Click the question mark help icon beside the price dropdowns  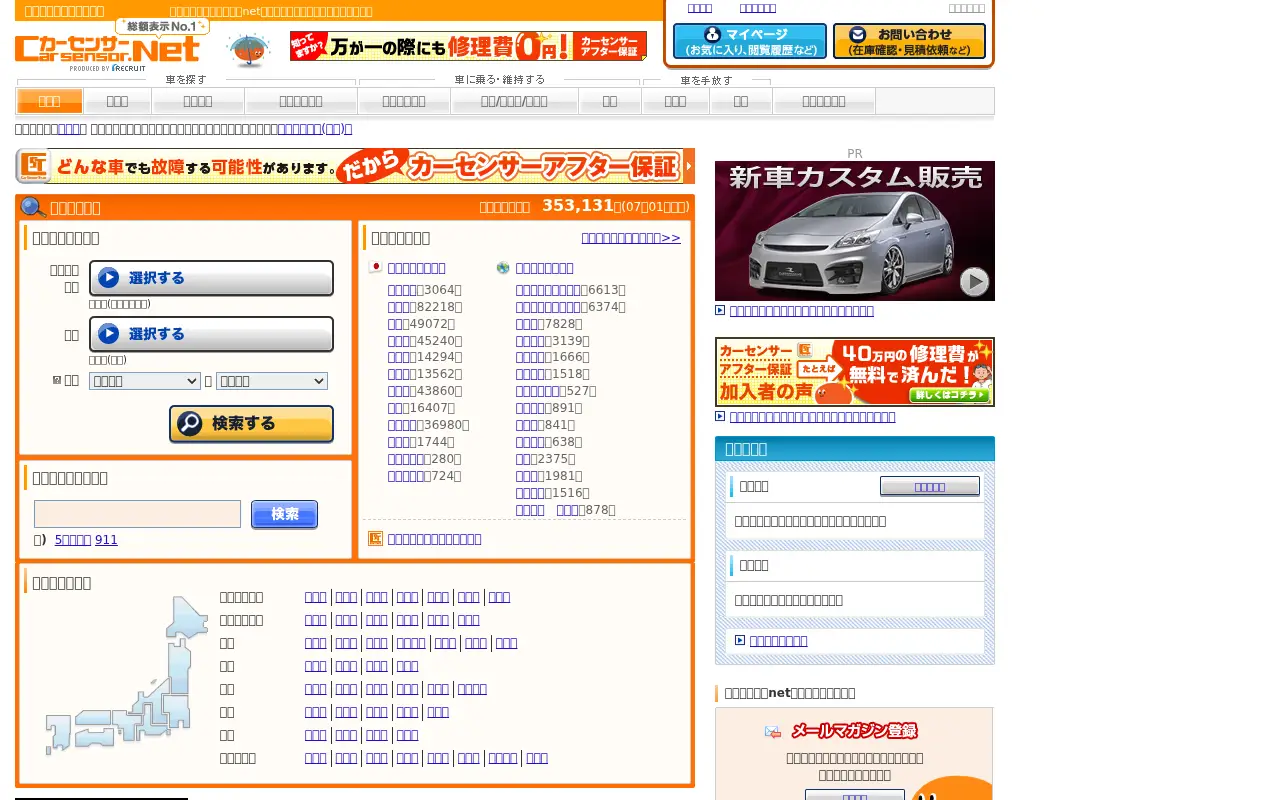tap(56, 380)
